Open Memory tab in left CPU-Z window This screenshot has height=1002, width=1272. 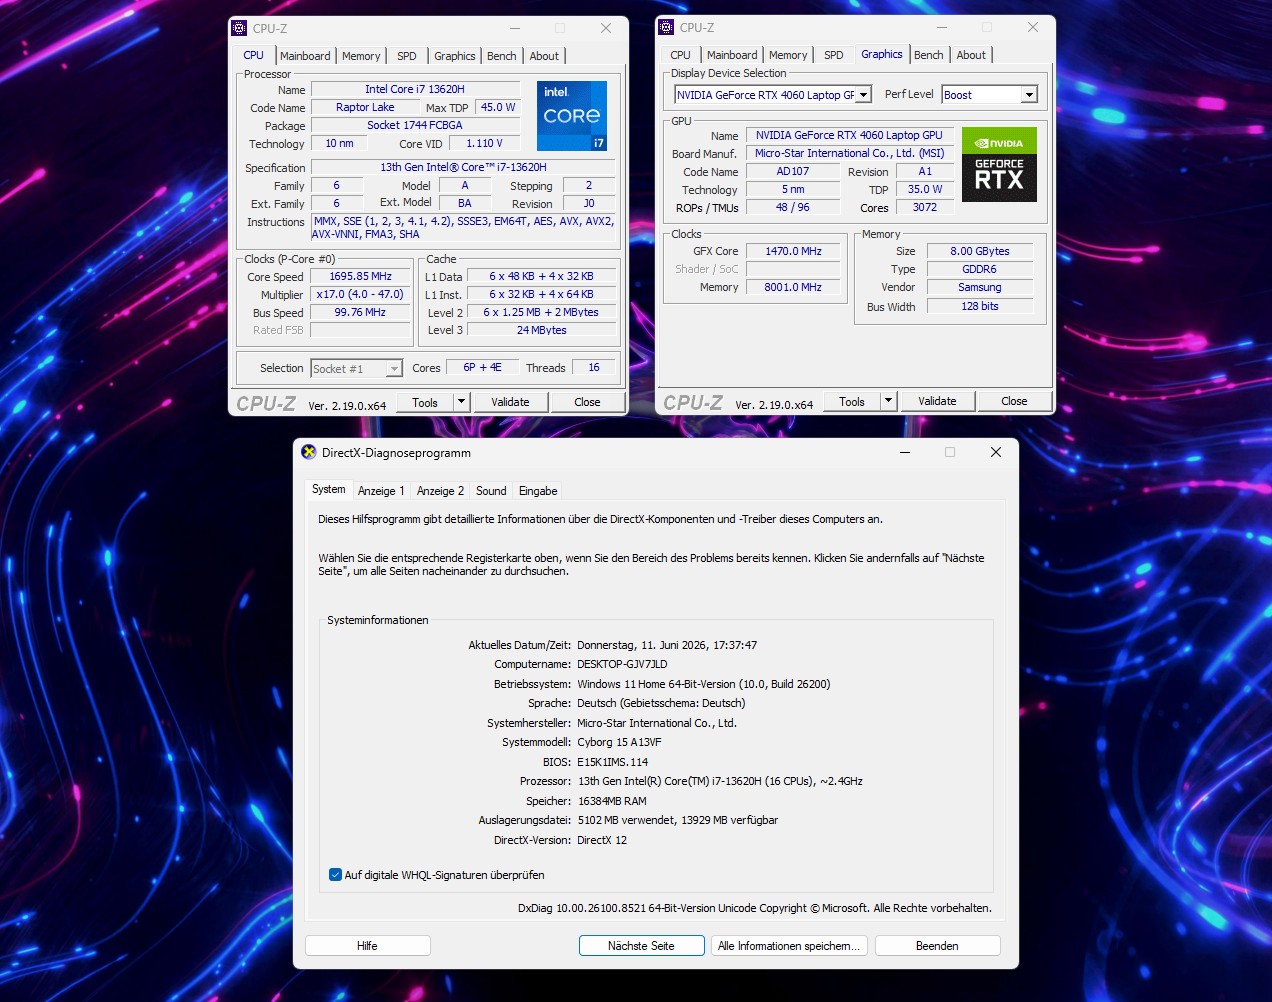[x=361, y=56]
